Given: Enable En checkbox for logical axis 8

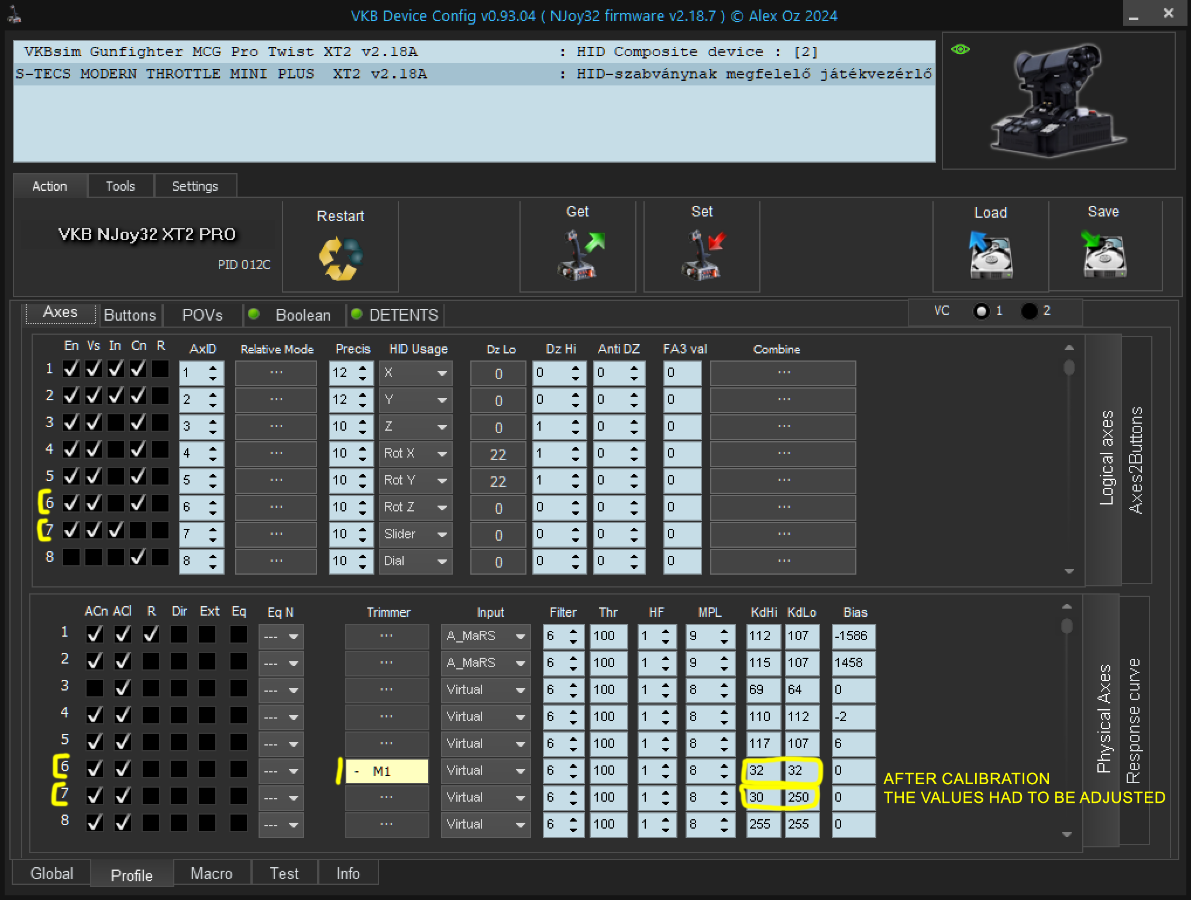Looking at the screenshot, I should tap(71, 557).
